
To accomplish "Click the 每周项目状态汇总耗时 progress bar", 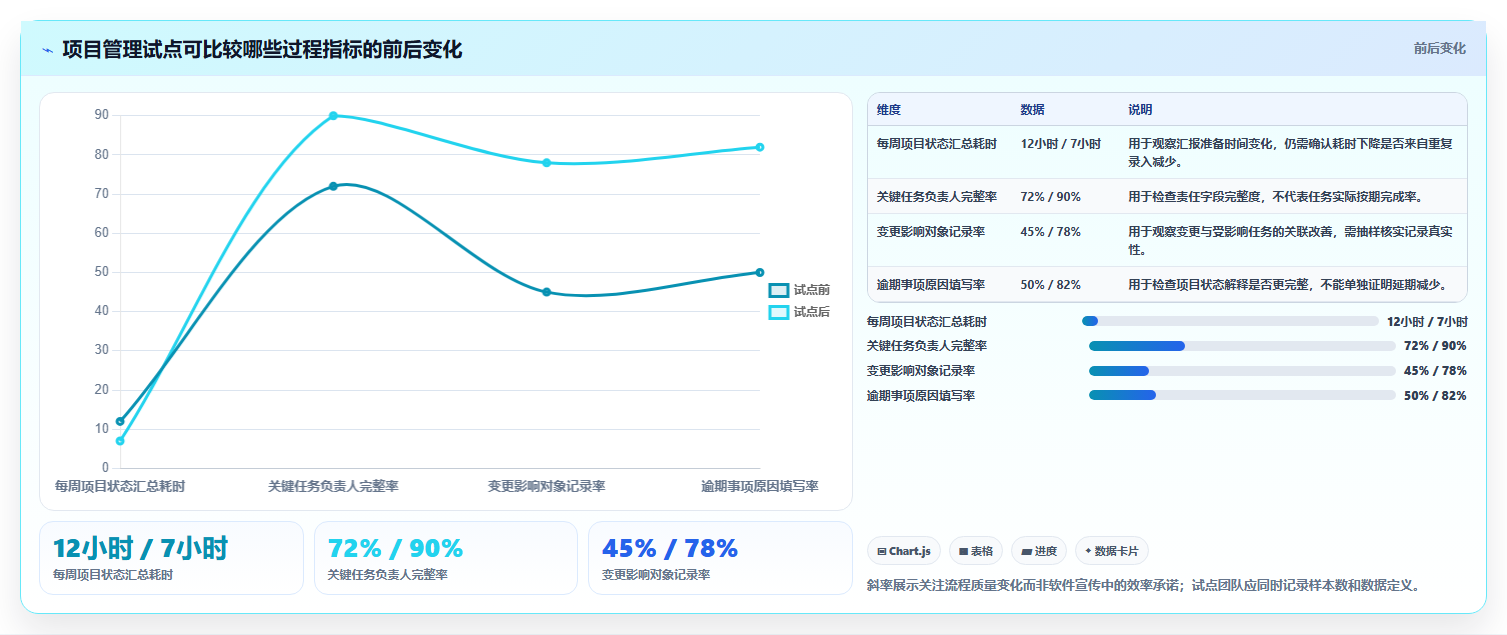I will point(1230,321).
